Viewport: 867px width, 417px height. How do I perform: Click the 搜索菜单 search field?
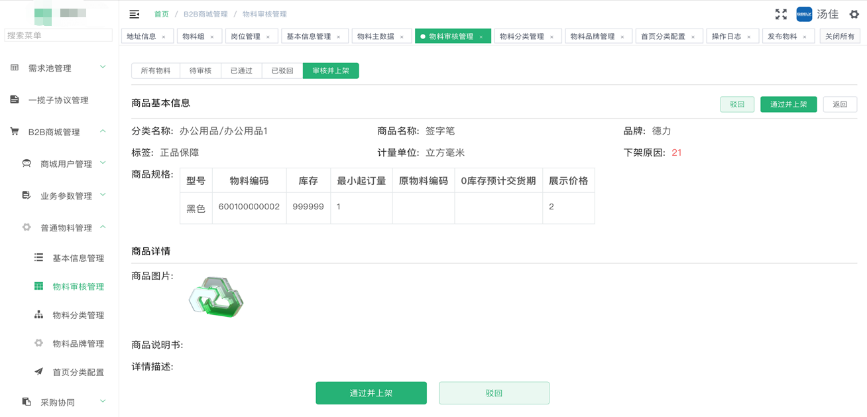58,35
